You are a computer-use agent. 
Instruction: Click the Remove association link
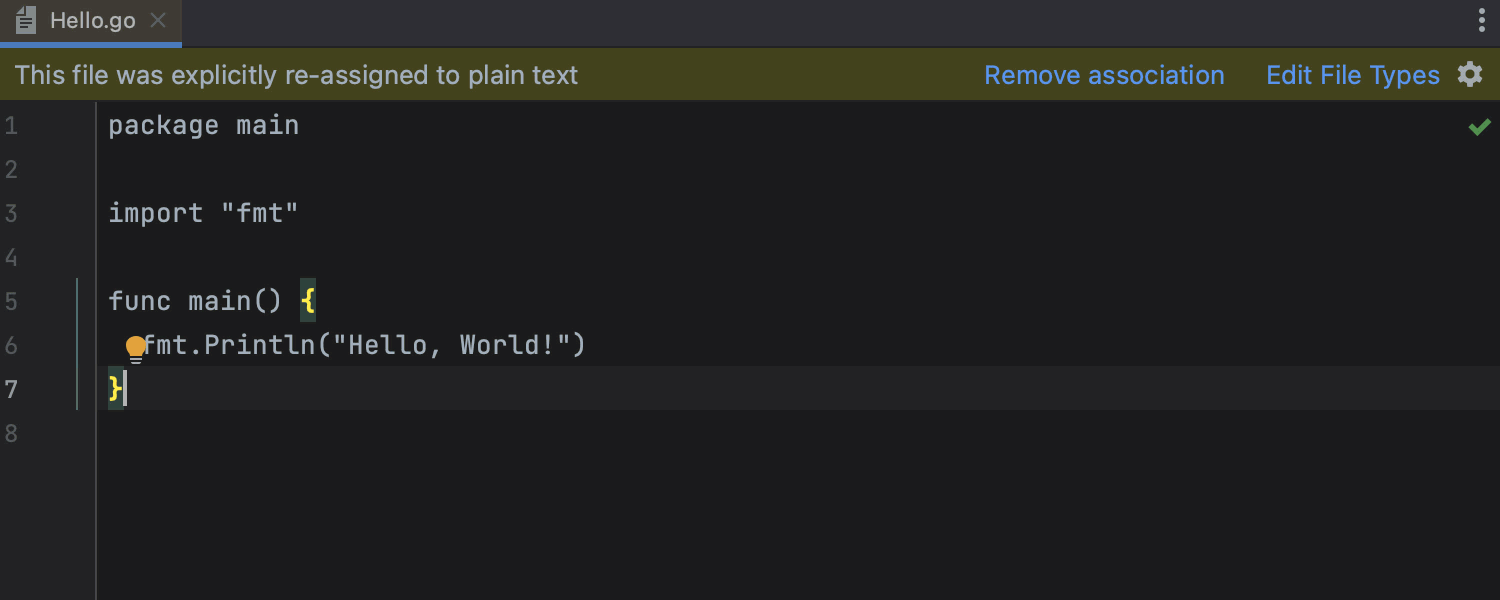pyautogui.click(x=1104, y=75)
